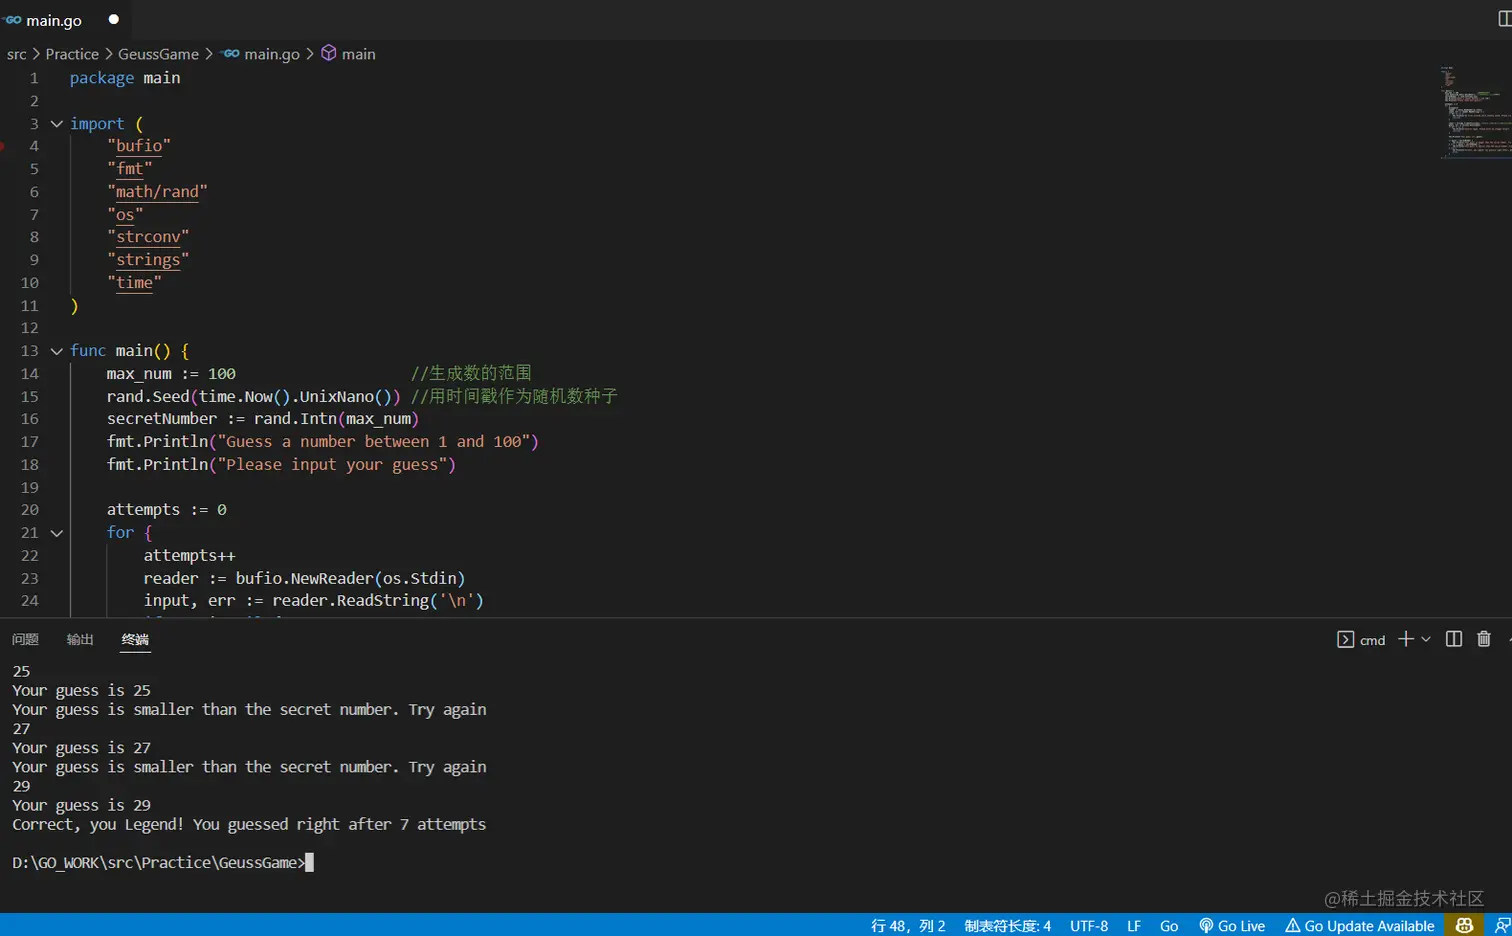Click the 行 48, 列 2 cursor position
This screenshot has width=1512, height=936.
(908, 926)
